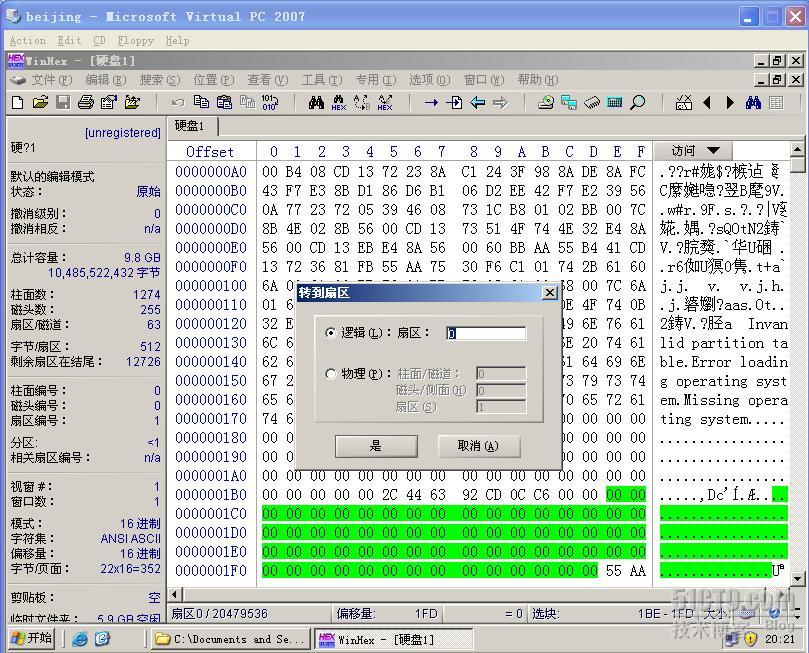This screenshot has width=809, height=653.
Task: Click the Go to offset arrow icon
Action: (x=431, y=102)
